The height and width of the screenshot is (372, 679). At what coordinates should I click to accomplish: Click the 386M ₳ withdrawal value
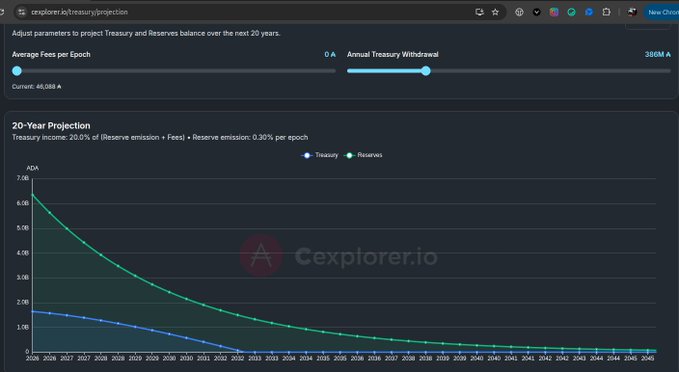point(657,55)
